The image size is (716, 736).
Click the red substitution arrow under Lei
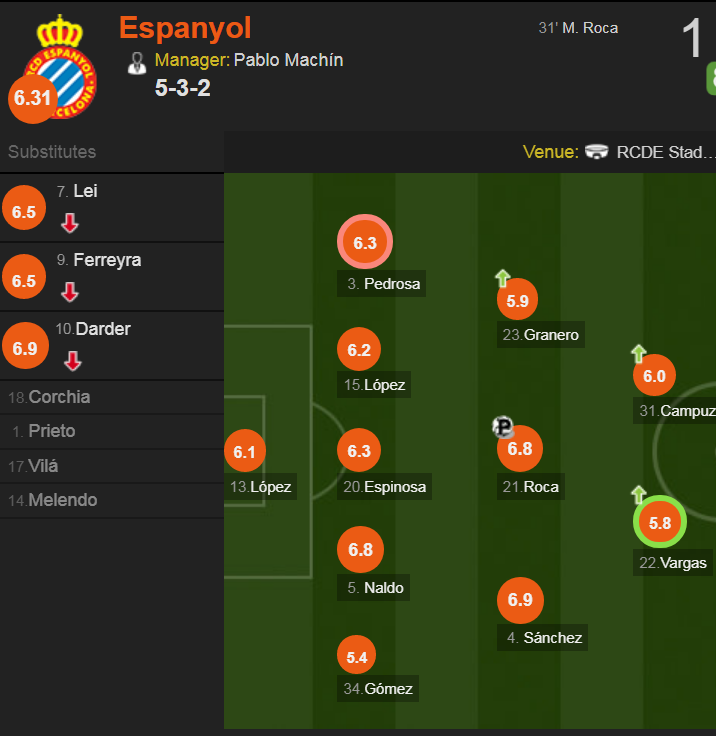pyautogui.click(x=70, y=223)
